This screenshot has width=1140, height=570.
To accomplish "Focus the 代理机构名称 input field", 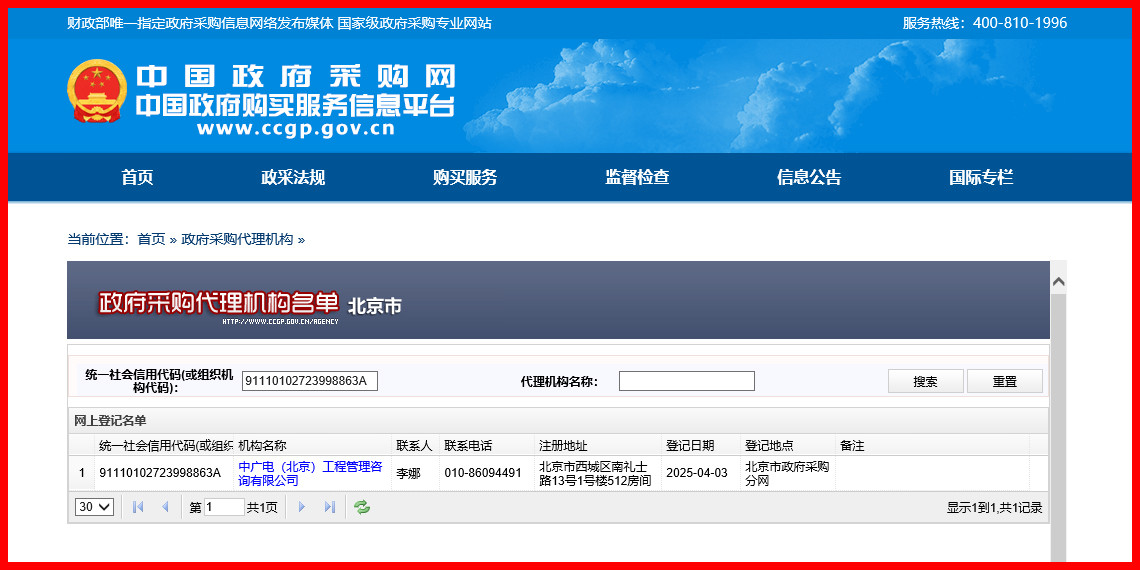I will point(687,381).
